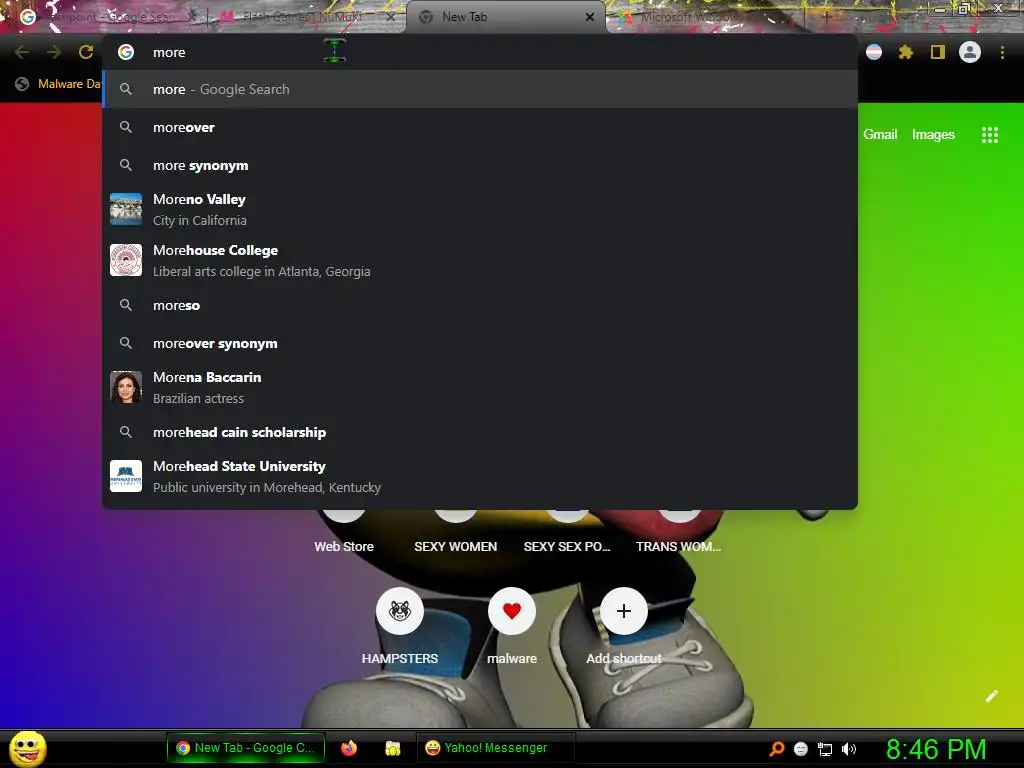The width and height of the screenshot is (1024, 768).
Task: Click the search magnifier in system tray
Action: (x=776, y=748)
